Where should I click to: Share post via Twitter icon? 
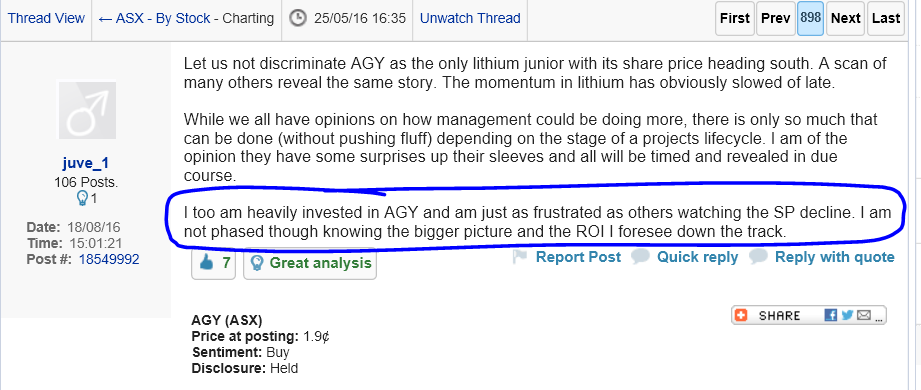(x=847, y=315)
